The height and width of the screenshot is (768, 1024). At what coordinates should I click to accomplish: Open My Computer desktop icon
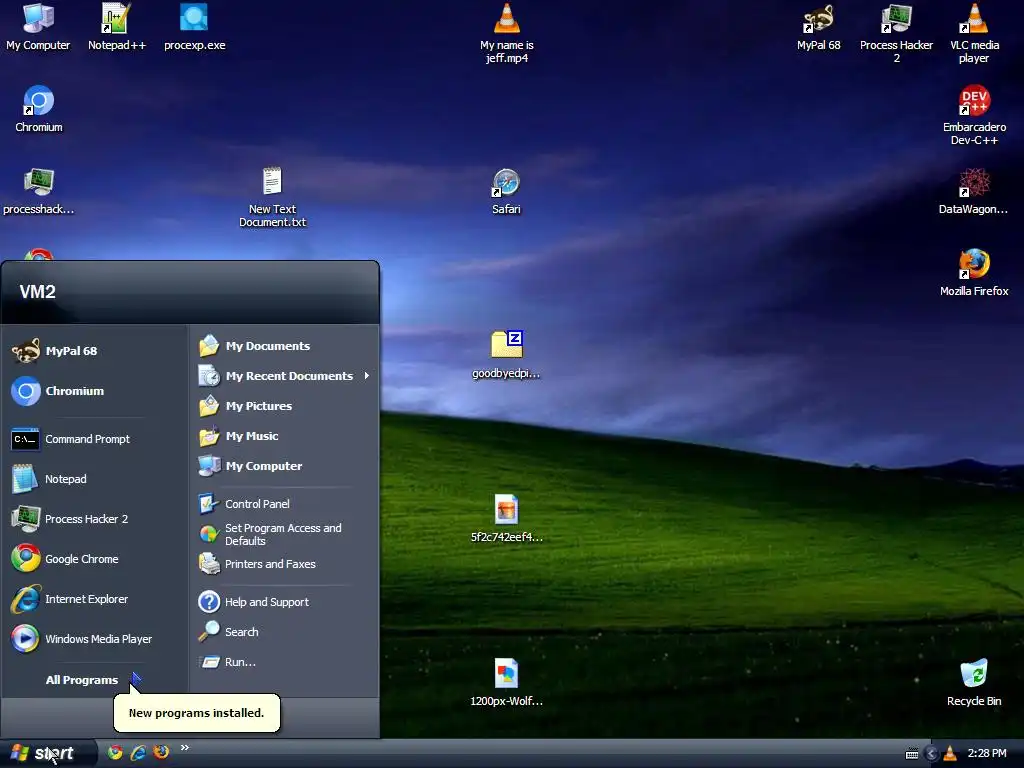coord(38,26)
